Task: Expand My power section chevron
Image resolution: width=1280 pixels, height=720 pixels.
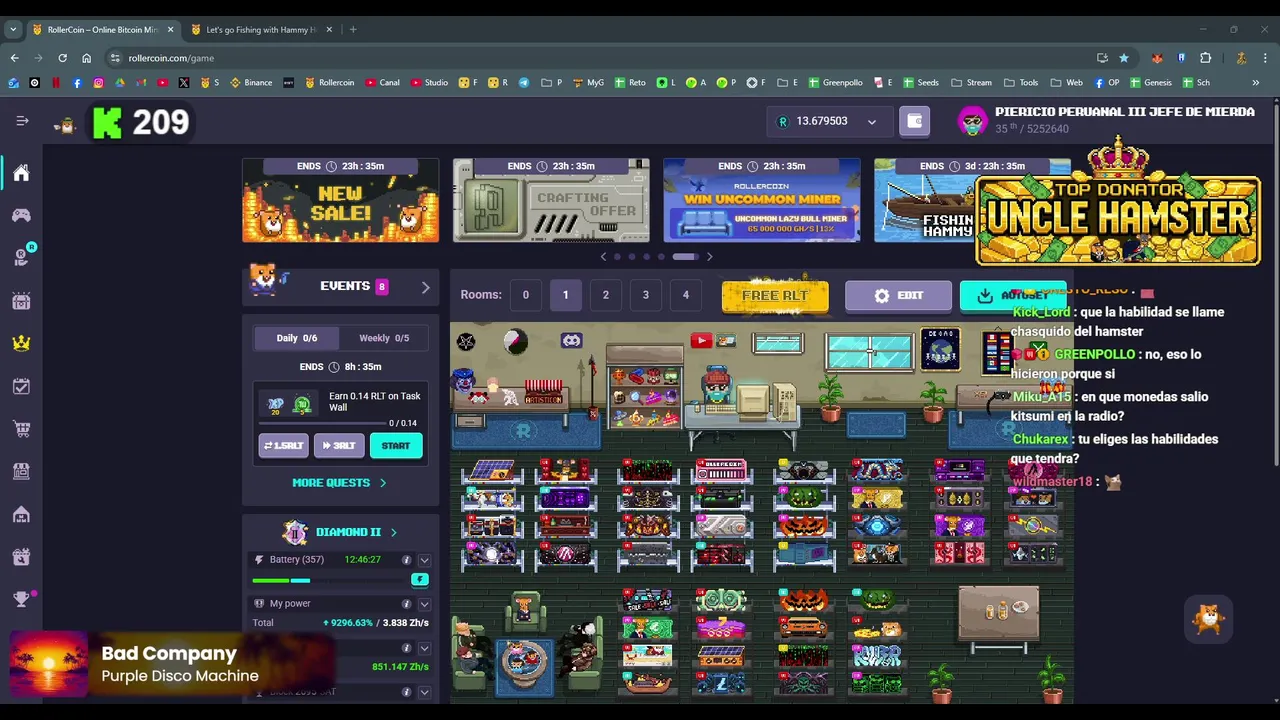Action: click(x=424, y=604)
